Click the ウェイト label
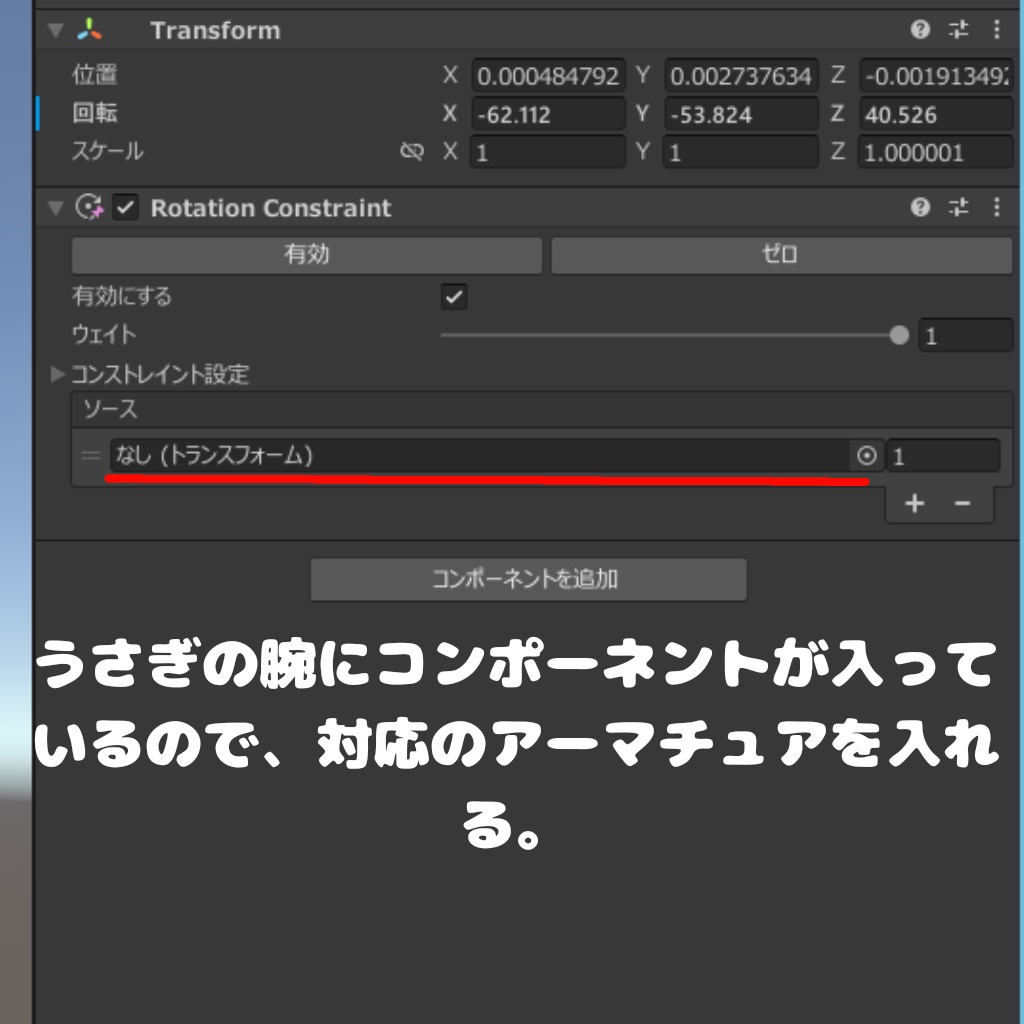This screenshot has width=1024, height=1024. pos(104,334)
